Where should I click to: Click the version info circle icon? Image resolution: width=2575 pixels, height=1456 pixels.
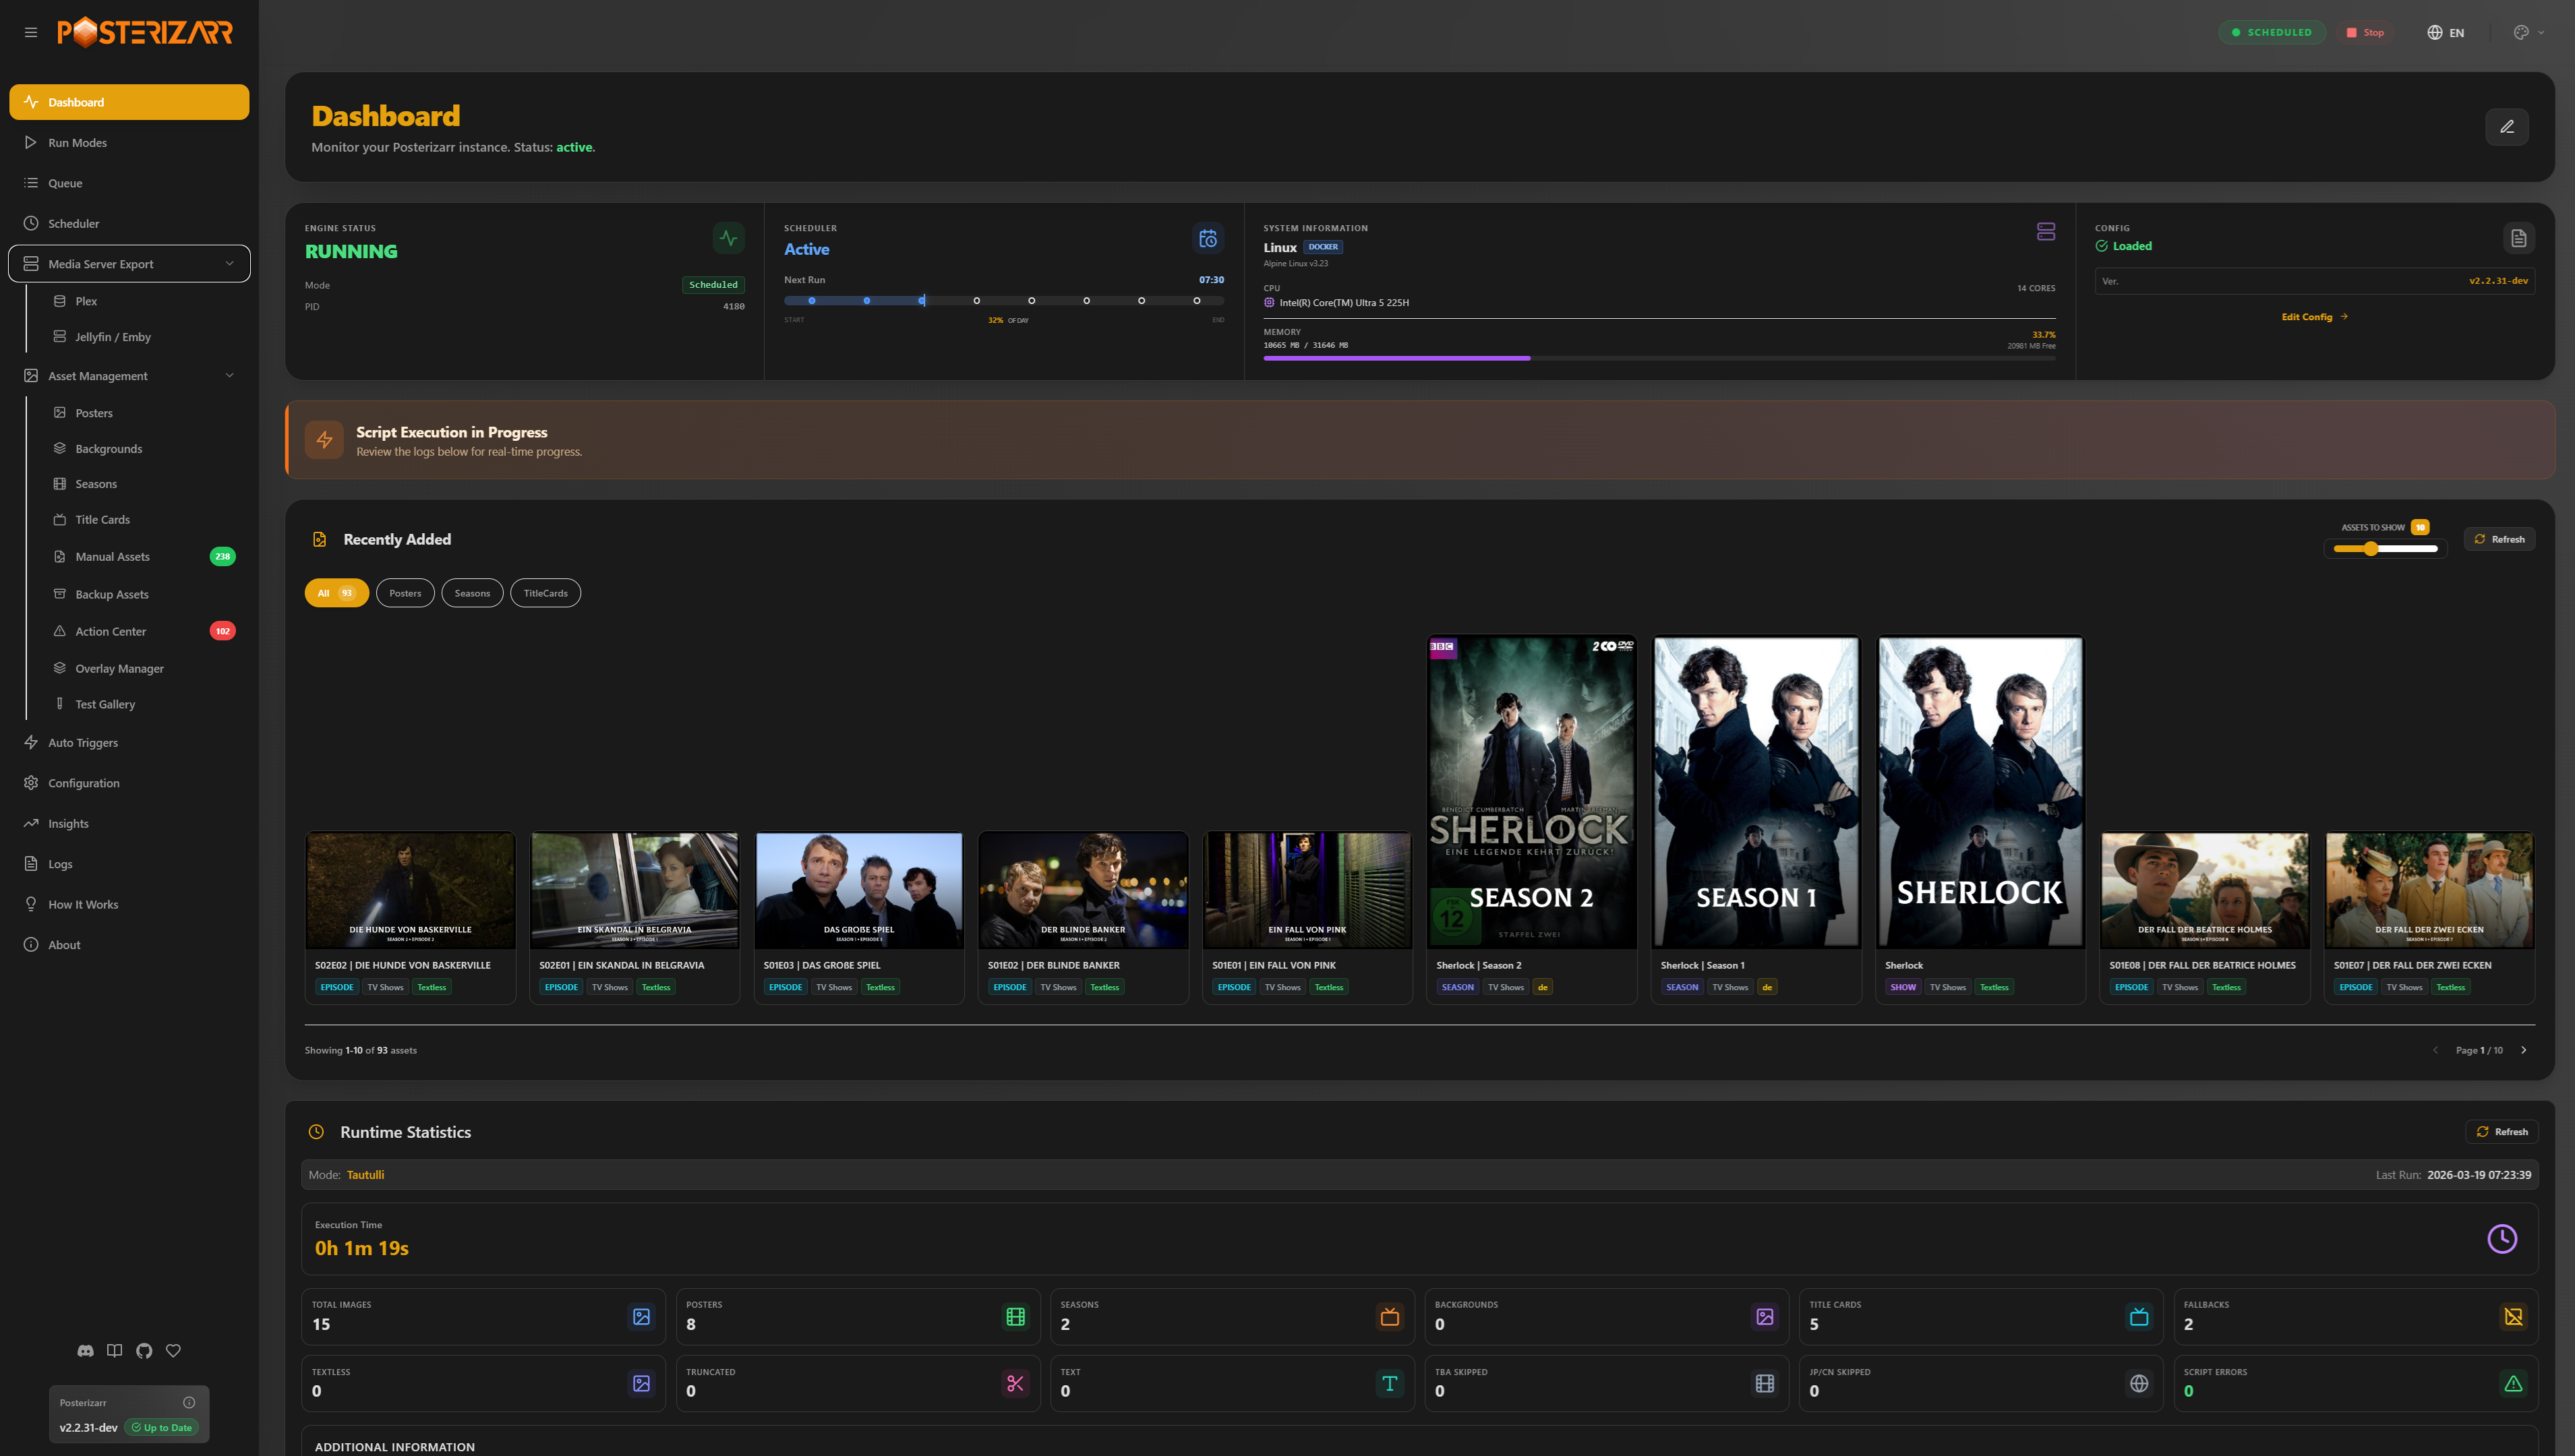point(189,1403)
